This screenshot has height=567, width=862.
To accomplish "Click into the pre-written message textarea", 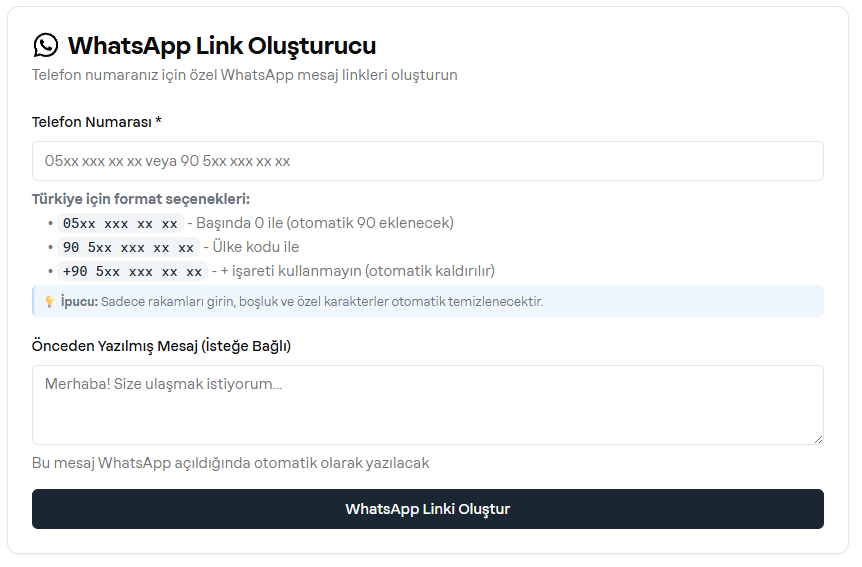I will coord(427,404).
